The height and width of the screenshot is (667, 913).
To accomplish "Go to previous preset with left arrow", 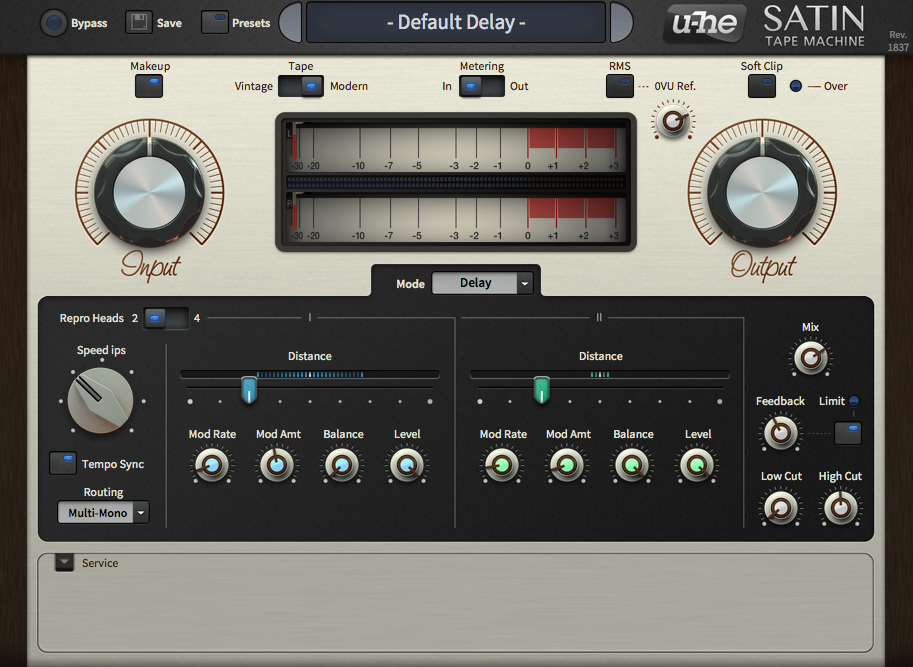I will tap(290, 22).
